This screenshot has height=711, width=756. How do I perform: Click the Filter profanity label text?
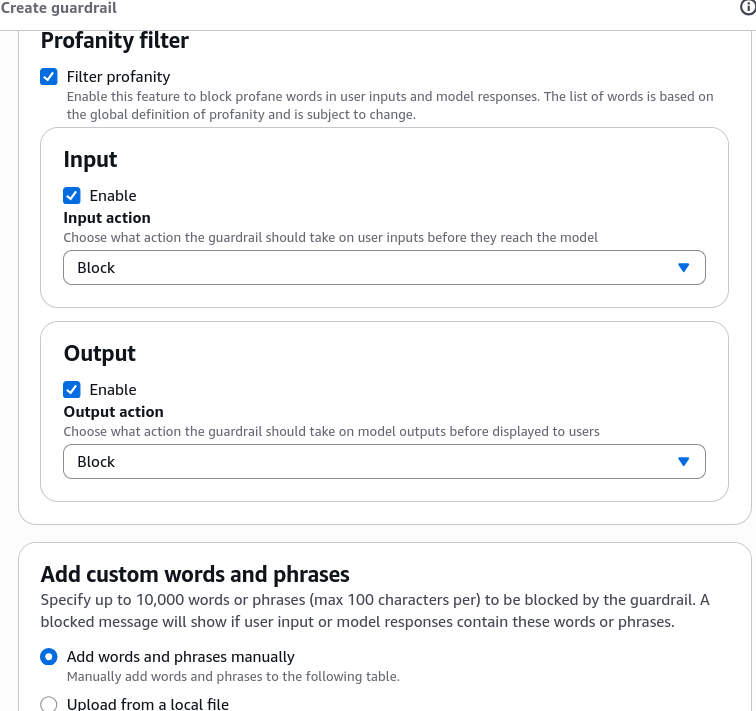(x=118, y=77)
